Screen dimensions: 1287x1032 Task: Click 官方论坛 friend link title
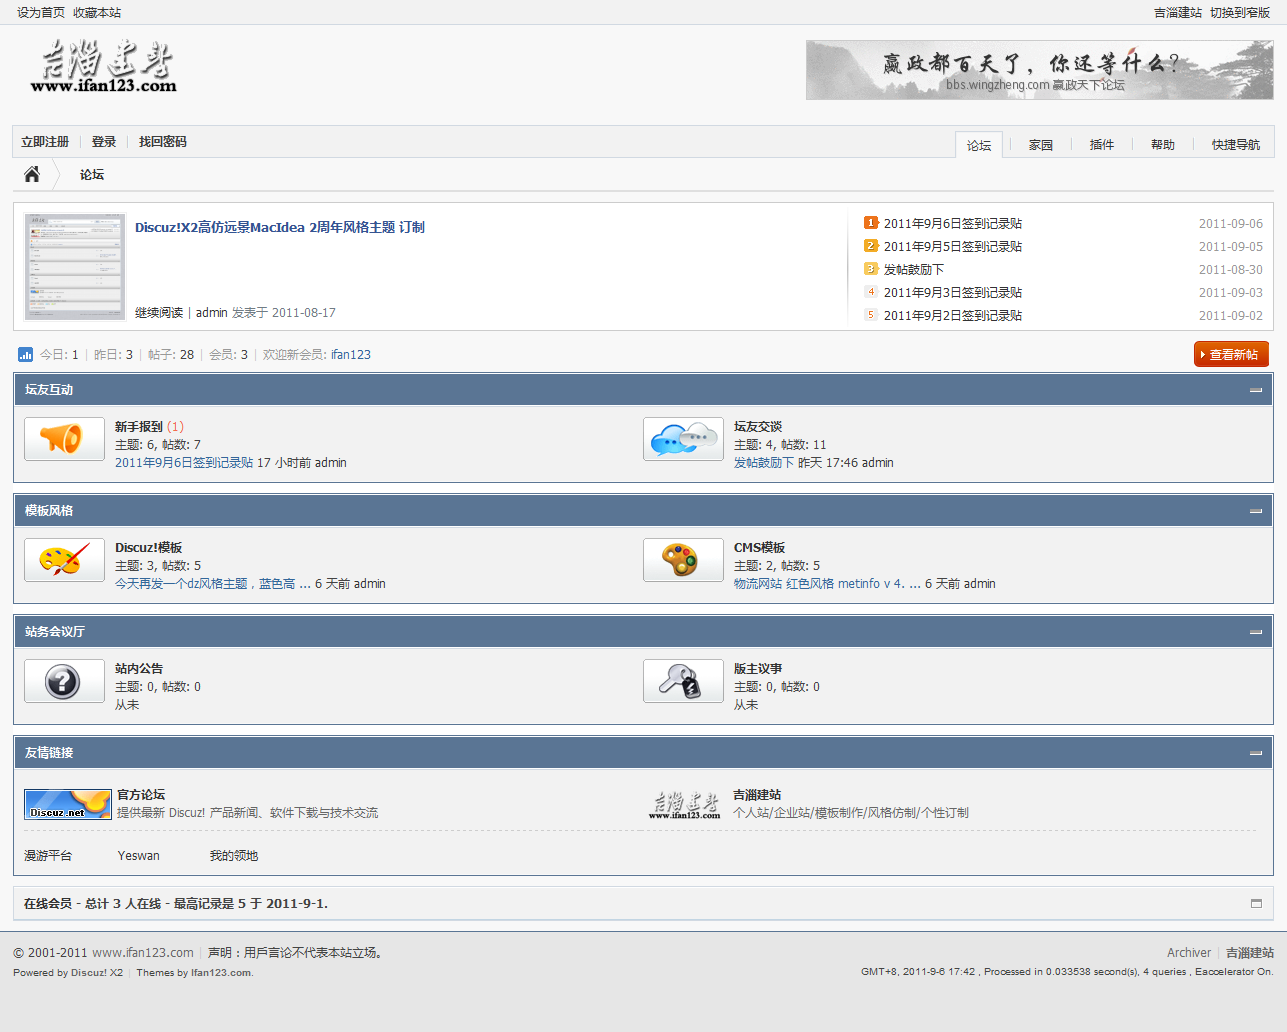(x=141, y=794)
